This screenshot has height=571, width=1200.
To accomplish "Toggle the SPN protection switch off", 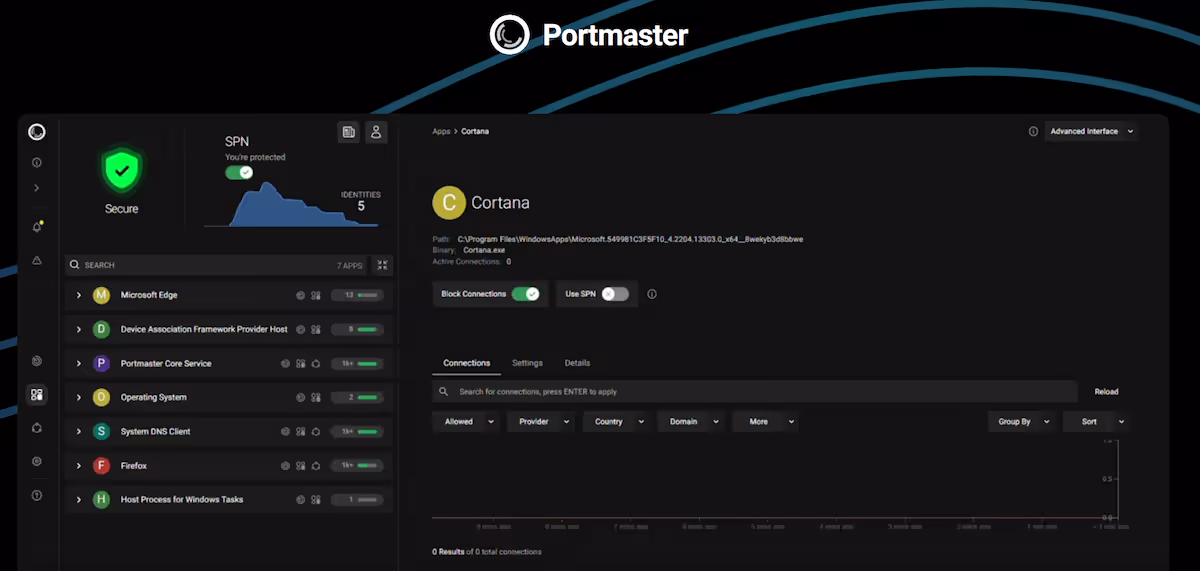I will coord(239,172).
